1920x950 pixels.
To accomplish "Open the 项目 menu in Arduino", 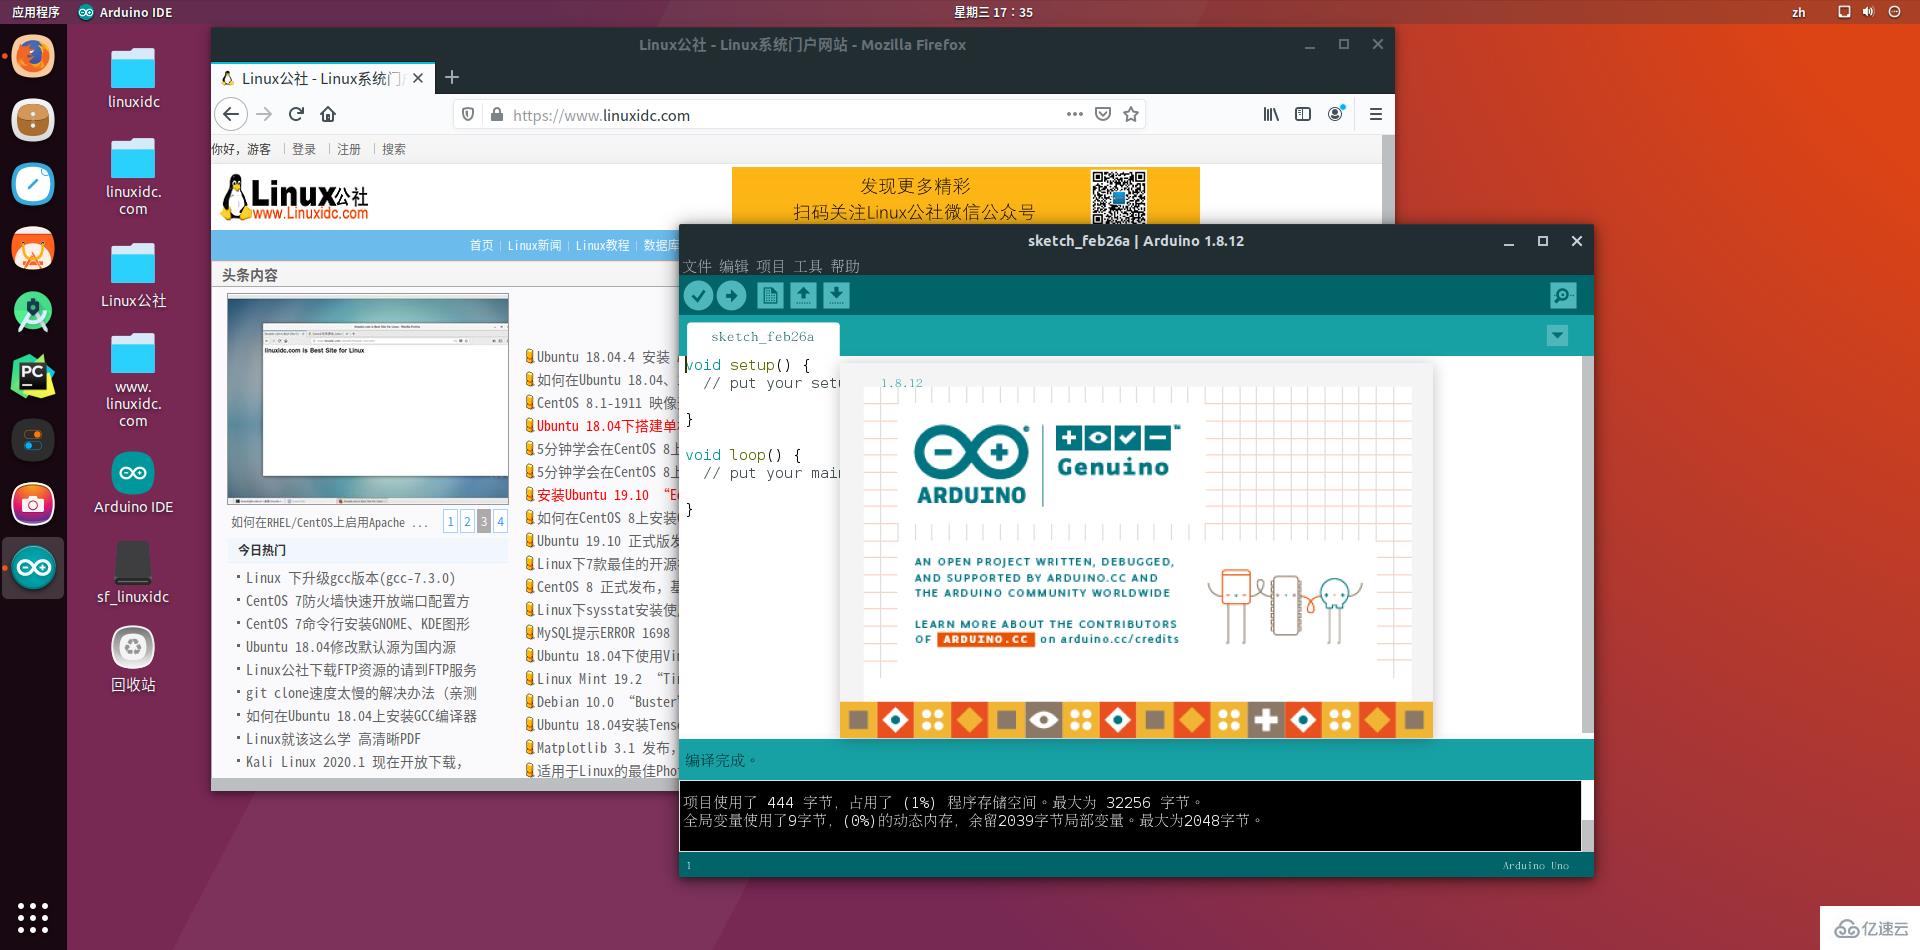I will (x=771, y=266).
